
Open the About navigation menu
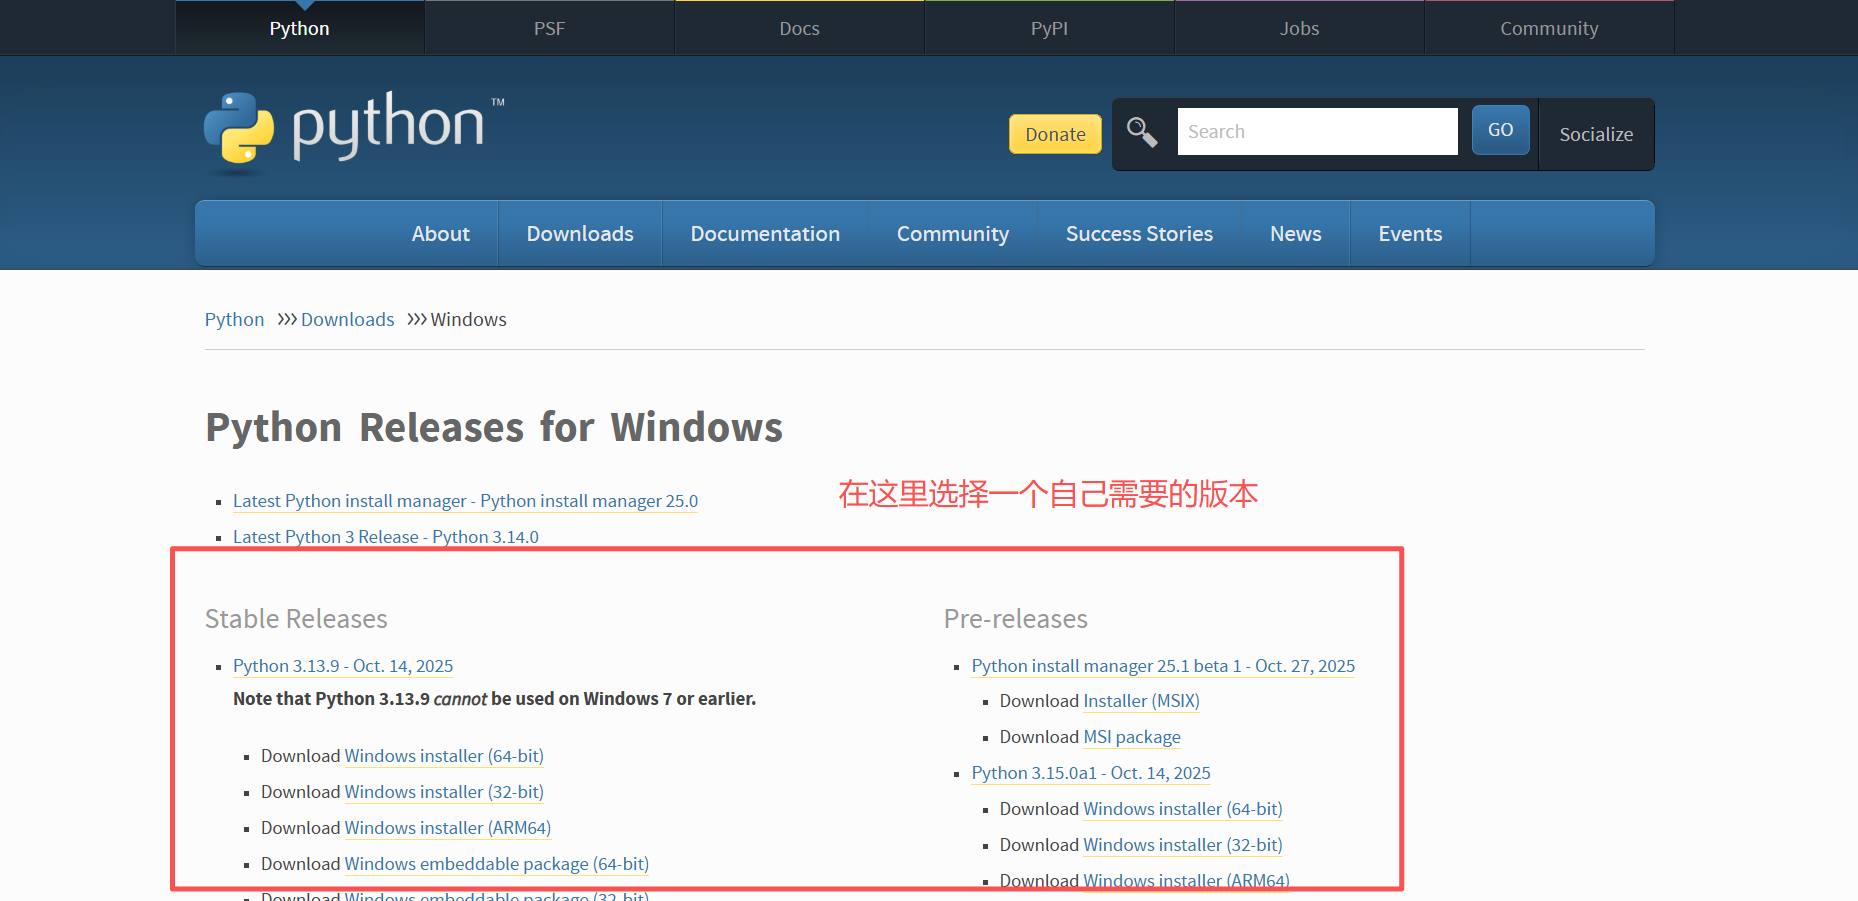441,233
